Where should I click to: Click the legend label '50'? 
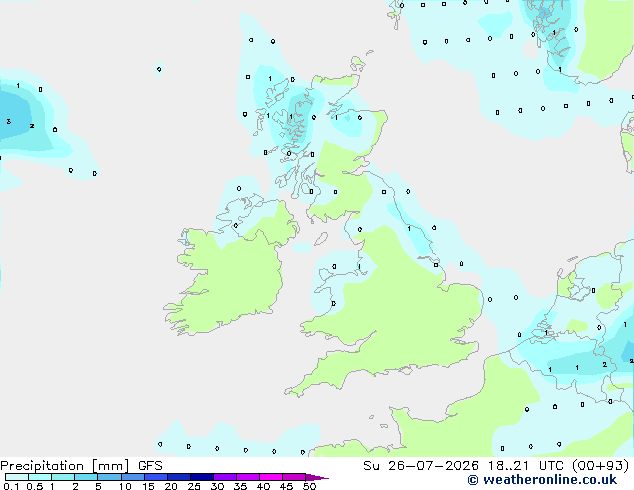point(309,486)
